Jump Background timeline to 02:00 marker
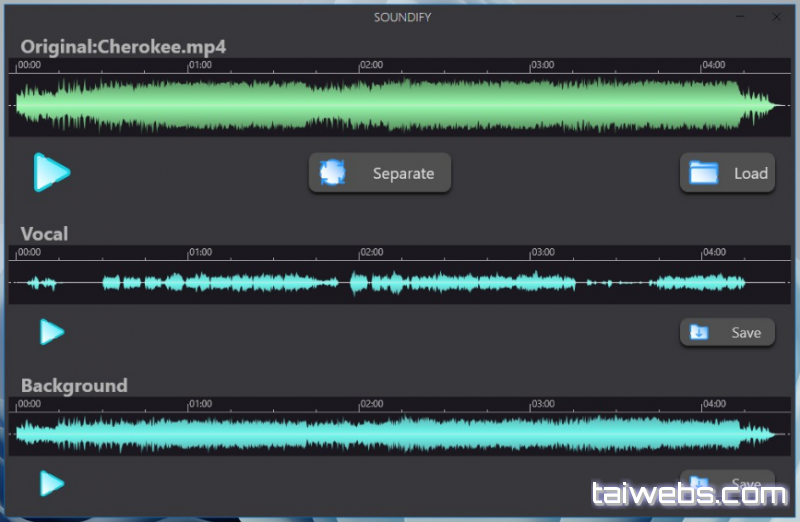The image size is (800, 522). (x=371, y=404)
